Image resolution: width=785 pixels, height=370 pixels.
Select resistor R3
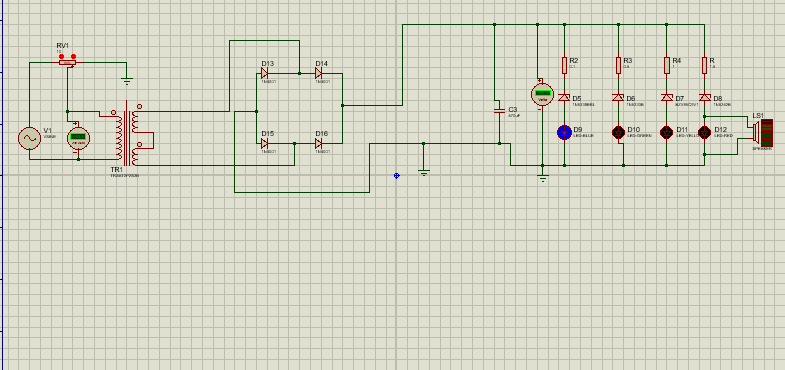(x=618, y=65)
